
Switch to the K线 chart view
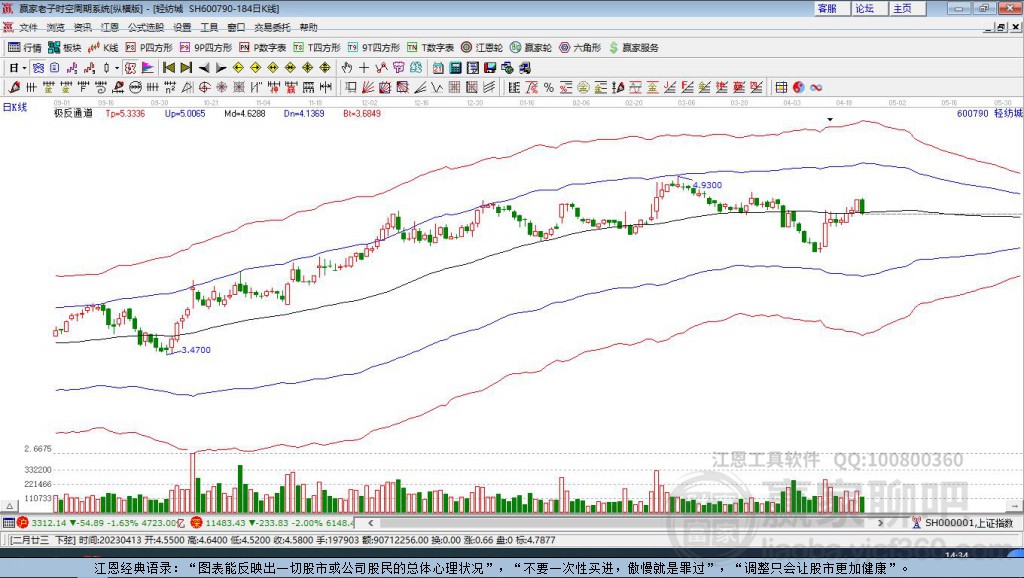pos(103,48)
